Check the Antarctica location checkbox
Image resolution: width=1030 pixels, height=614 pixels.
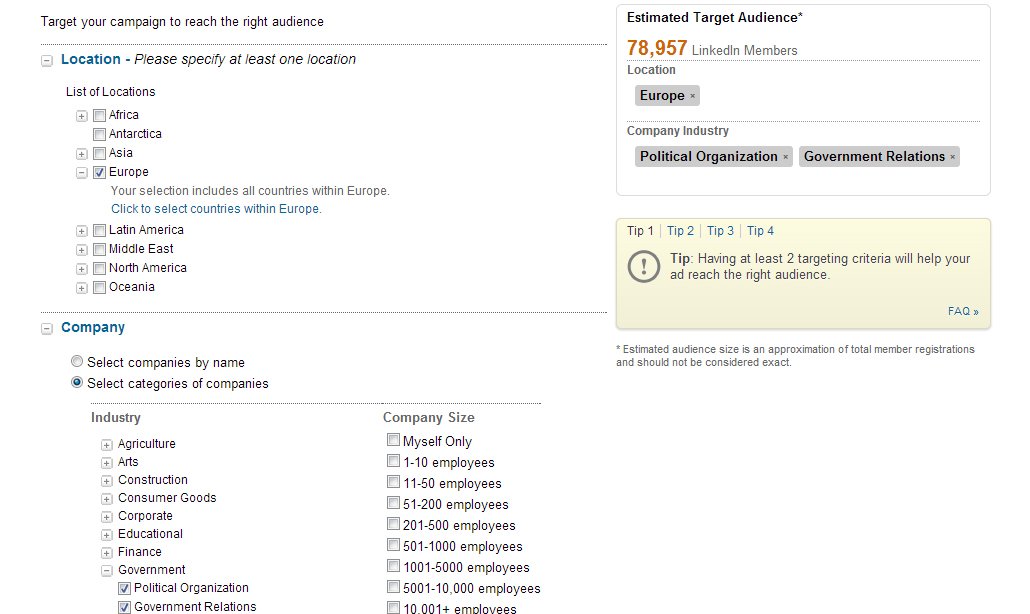click(99, 134)
